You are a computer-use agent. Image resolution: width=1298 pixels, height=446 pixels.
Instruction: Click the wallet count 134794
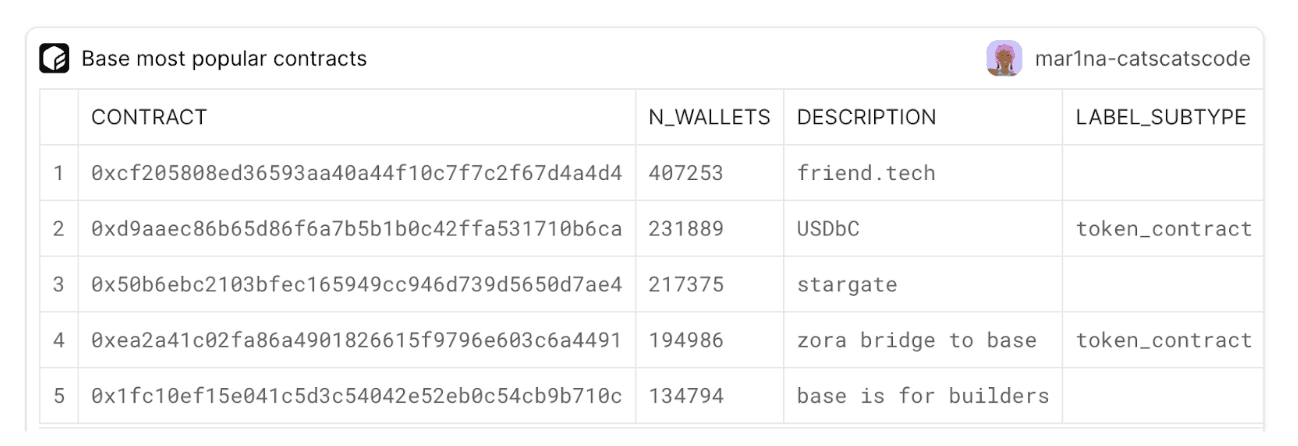(685, 397)
